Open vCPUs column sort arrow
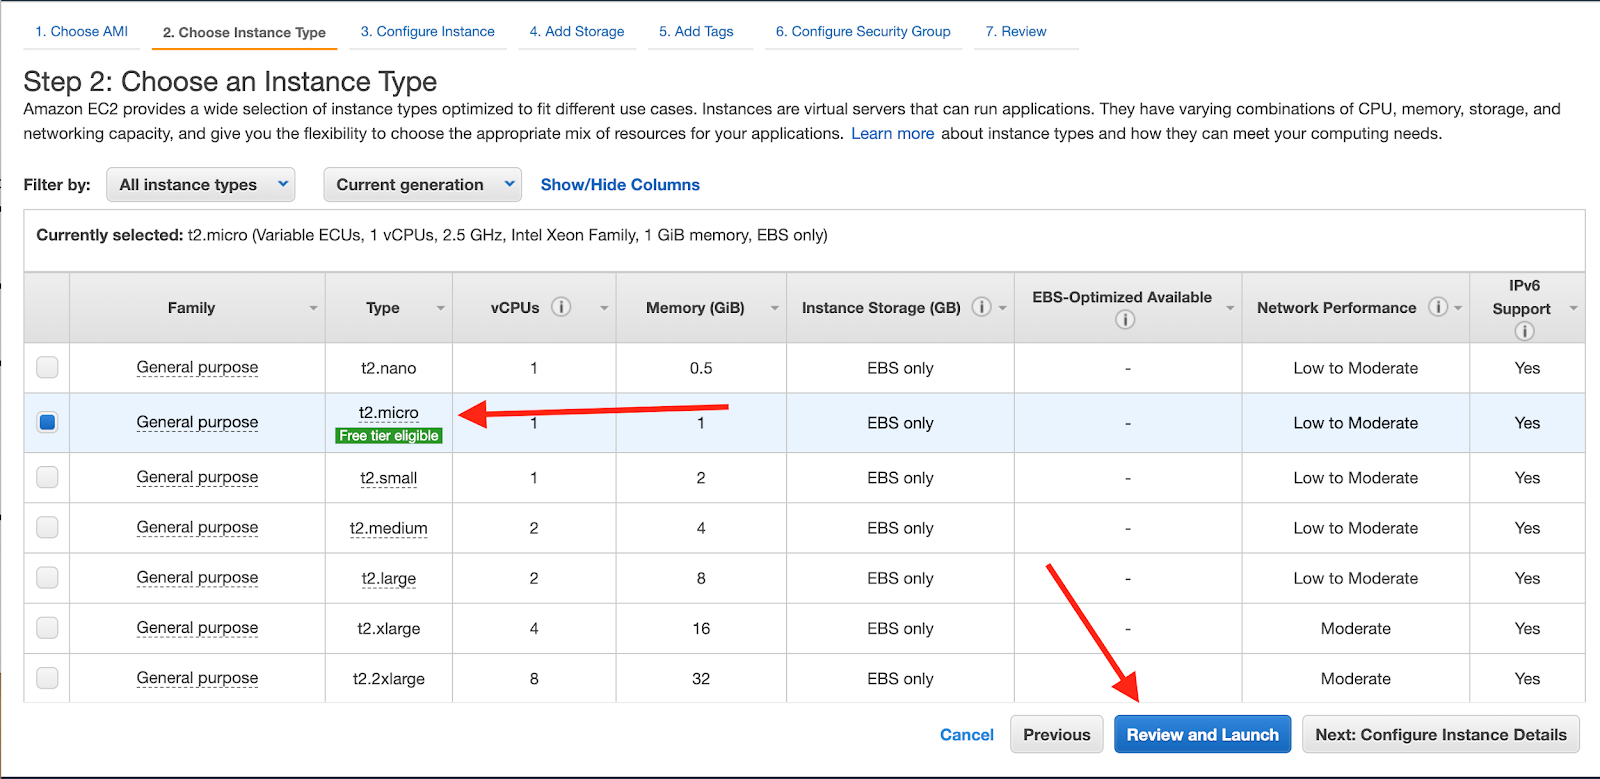This screenshot has height=779, width=1600. (x=604, y=308)
